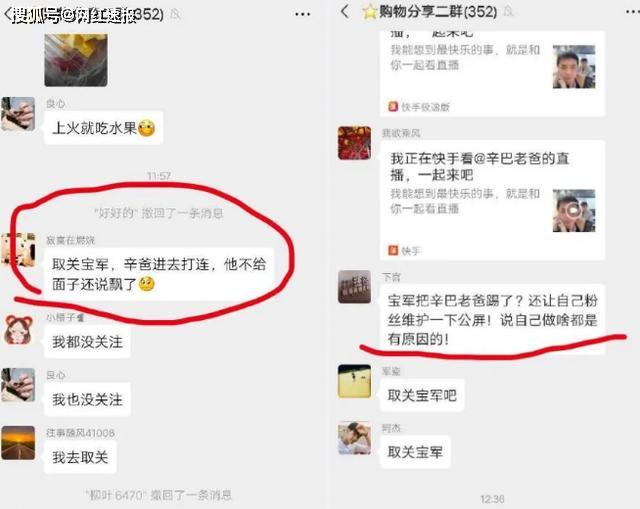Open 我正在快手看@辛巴老爸的直播 share card
The height and width of the screenshot is (509, 640).
tap(492, 200)
